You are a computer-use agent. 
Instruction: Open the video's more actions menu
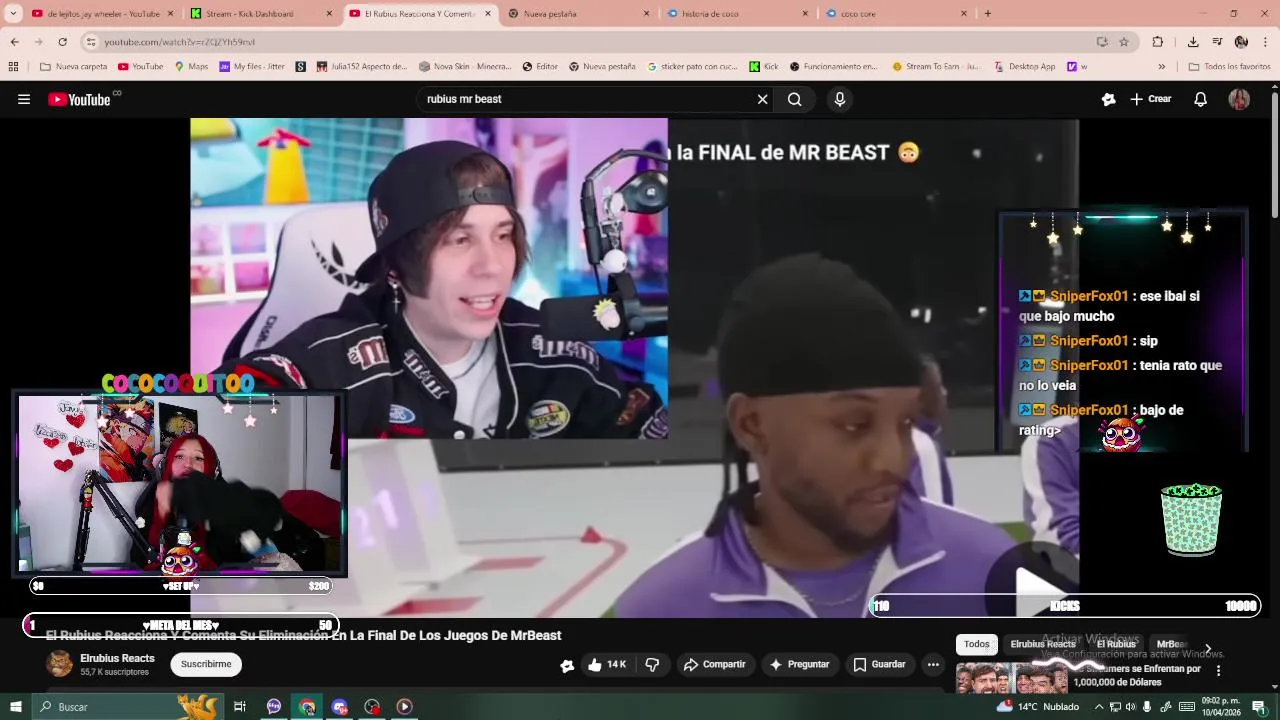933,664
